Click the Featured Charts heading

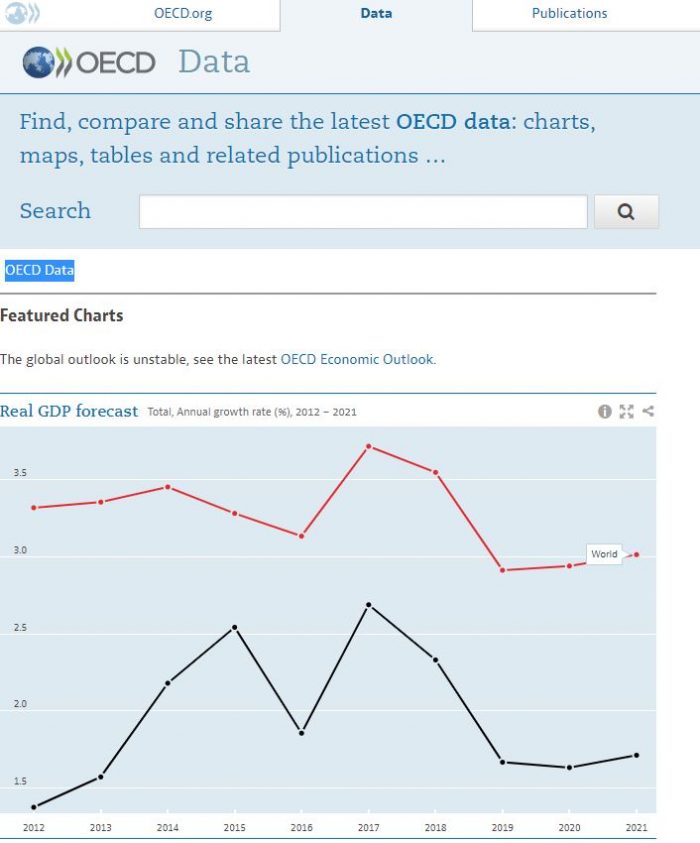(62, 315)
